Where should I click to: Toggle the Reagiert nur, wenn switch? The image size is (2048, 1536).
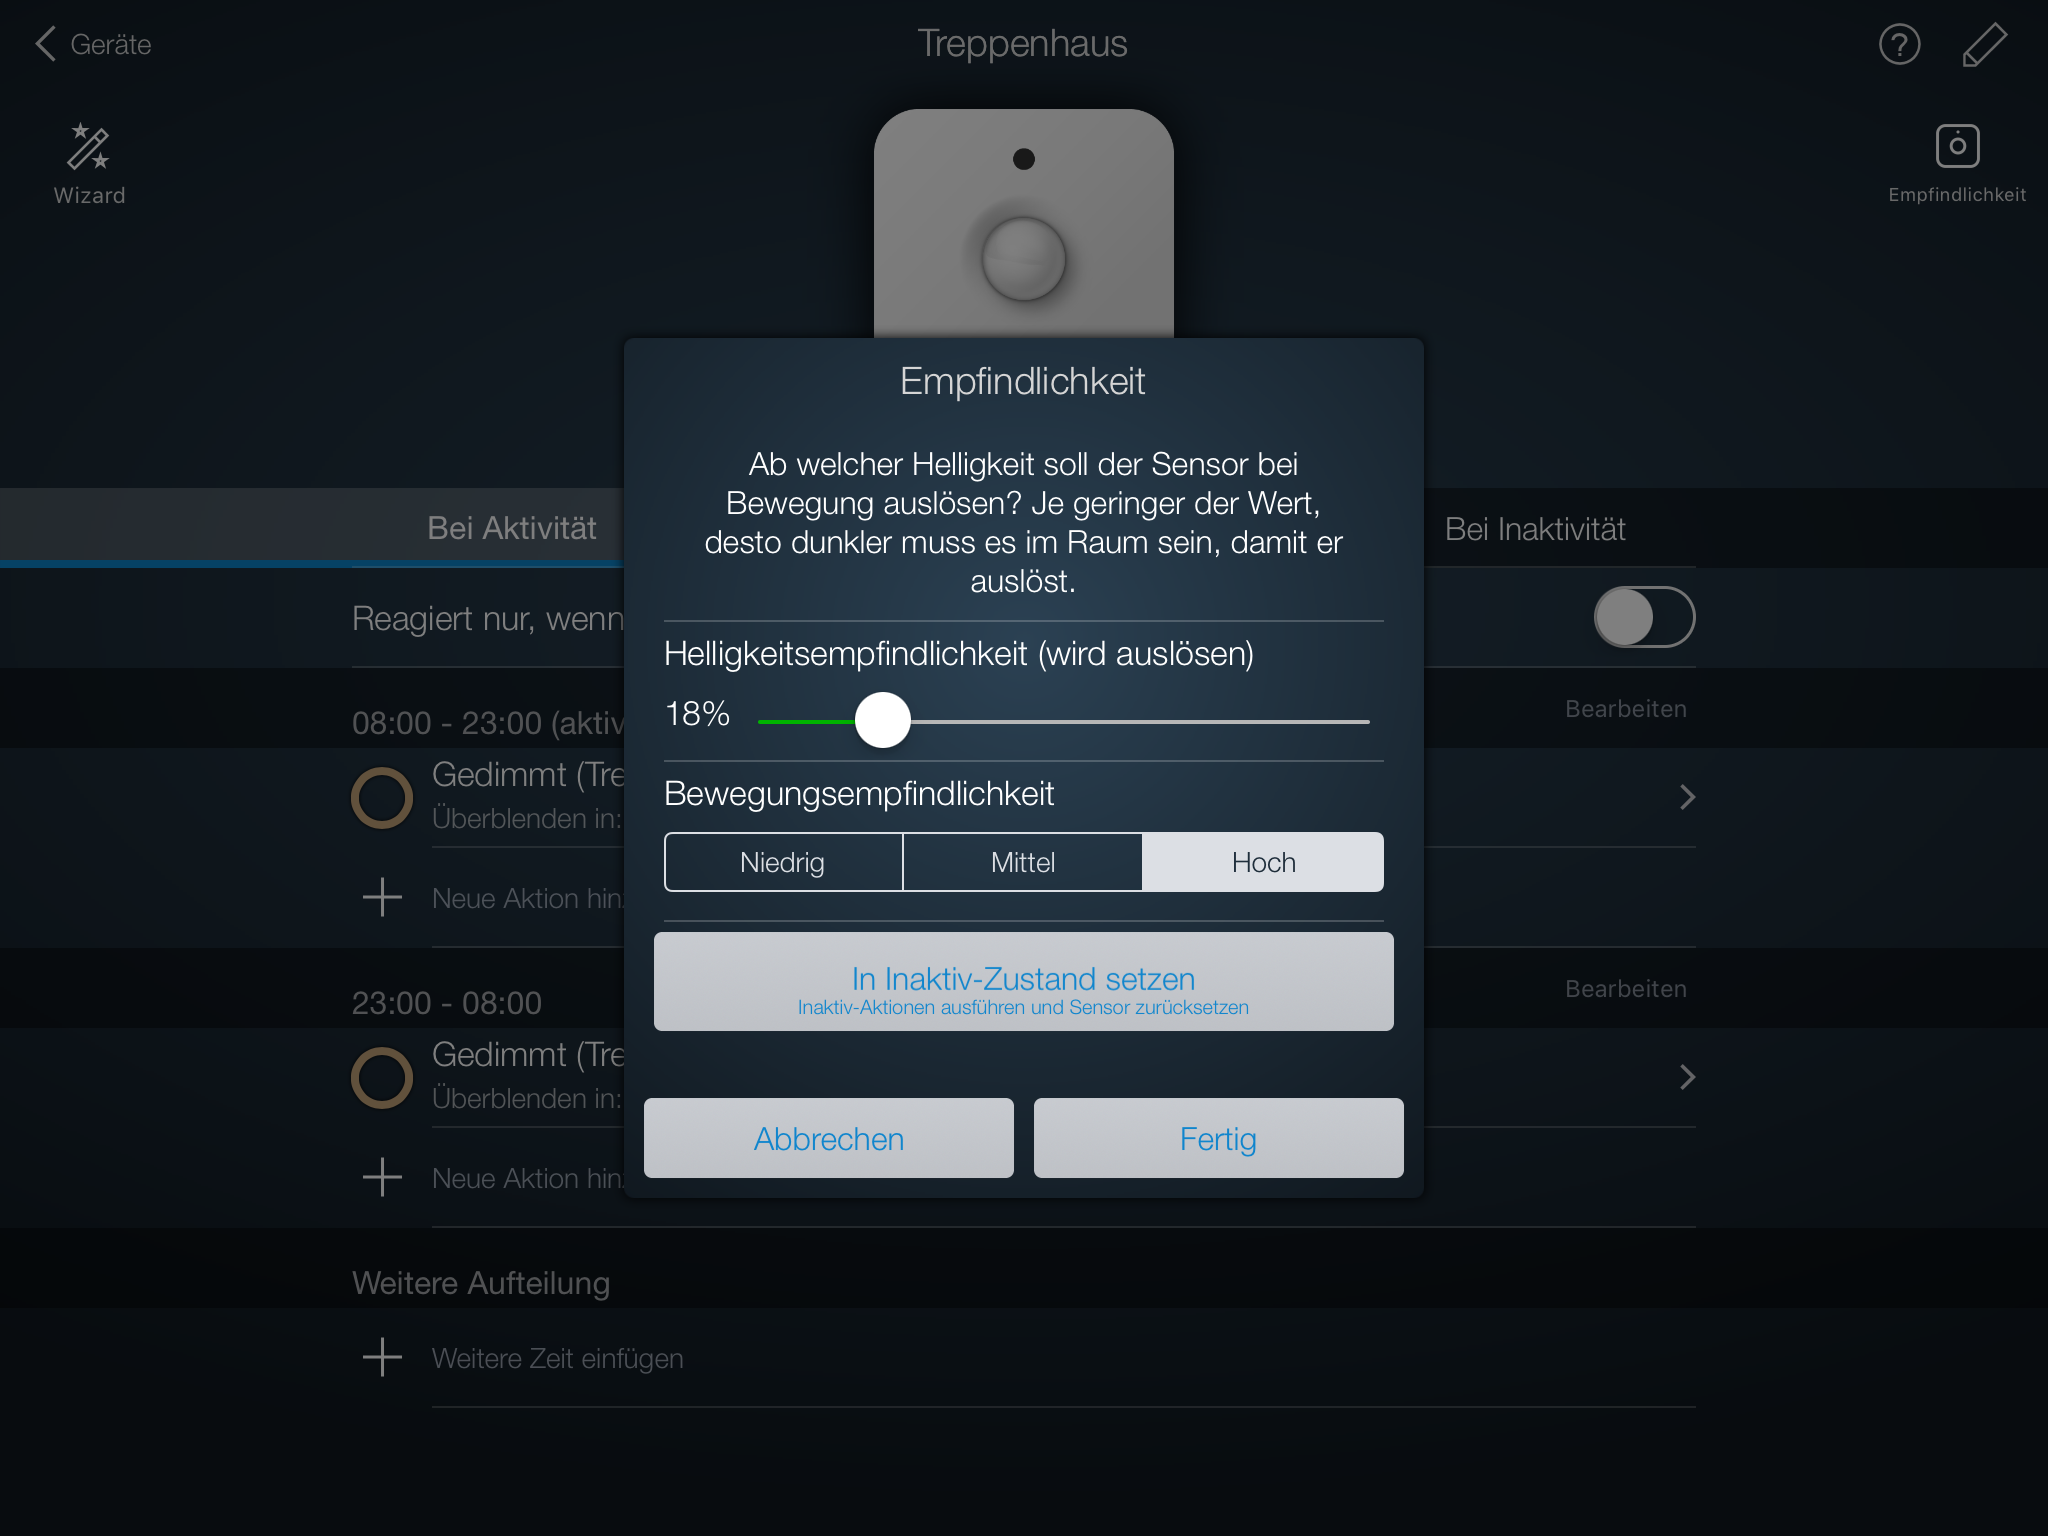point(1644,617)
